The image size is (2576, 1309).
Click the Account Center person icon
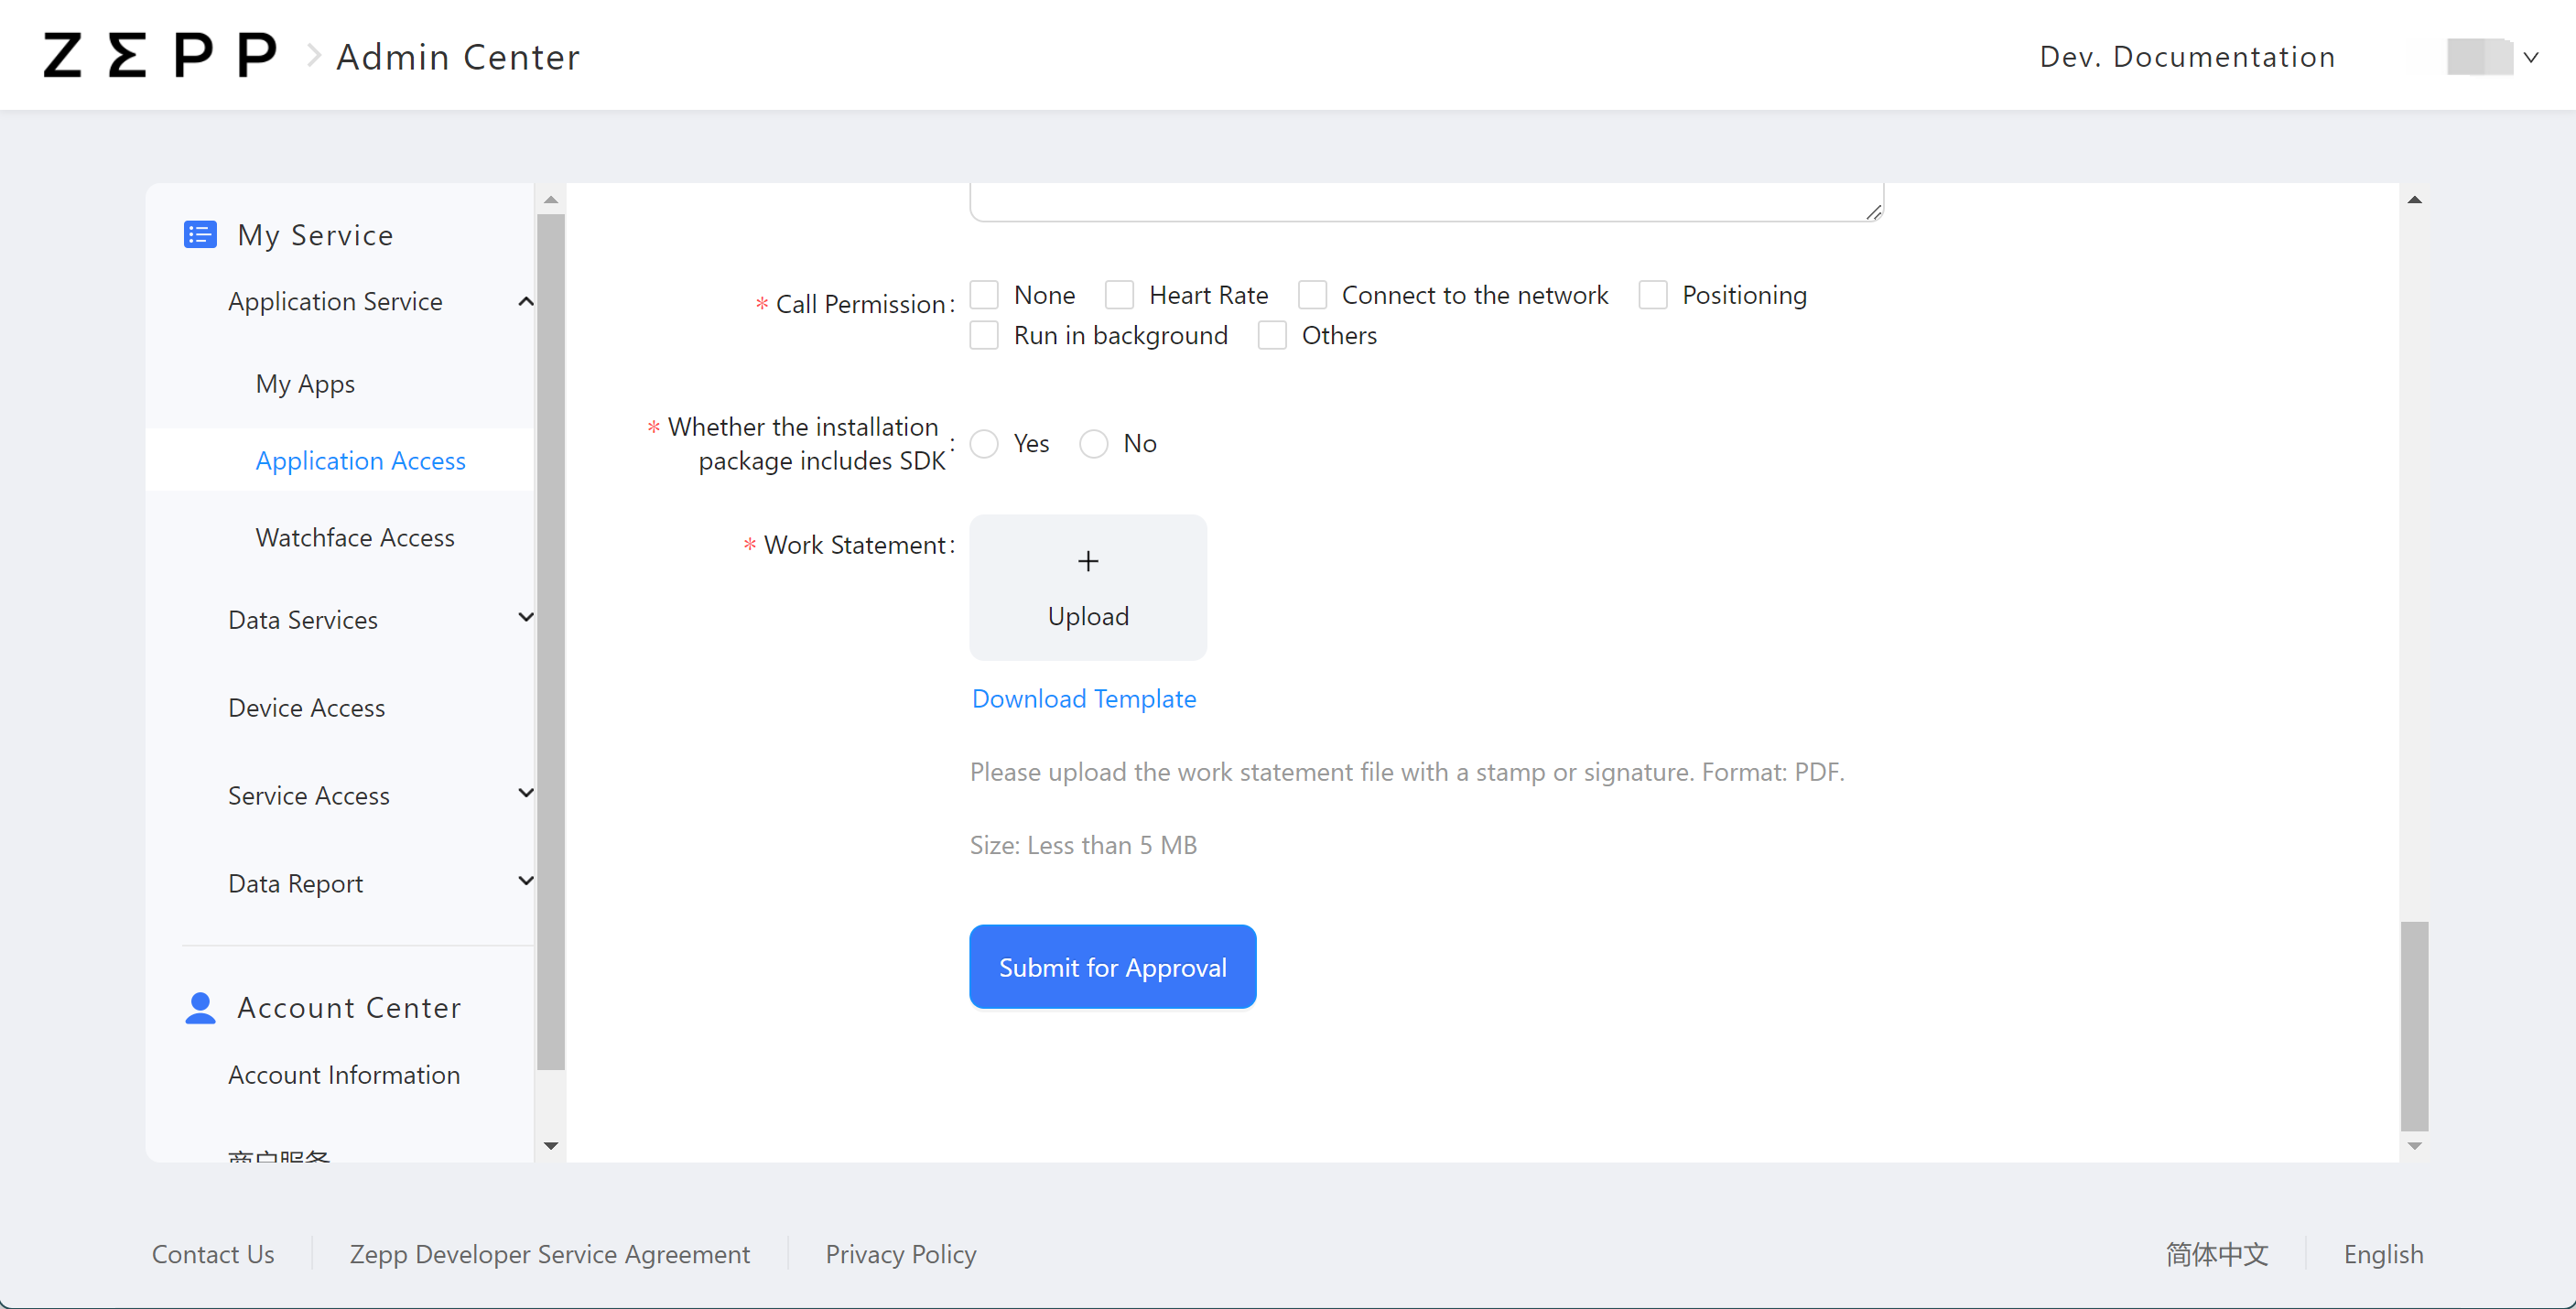pyautogui.click(x=200, y=1008)
